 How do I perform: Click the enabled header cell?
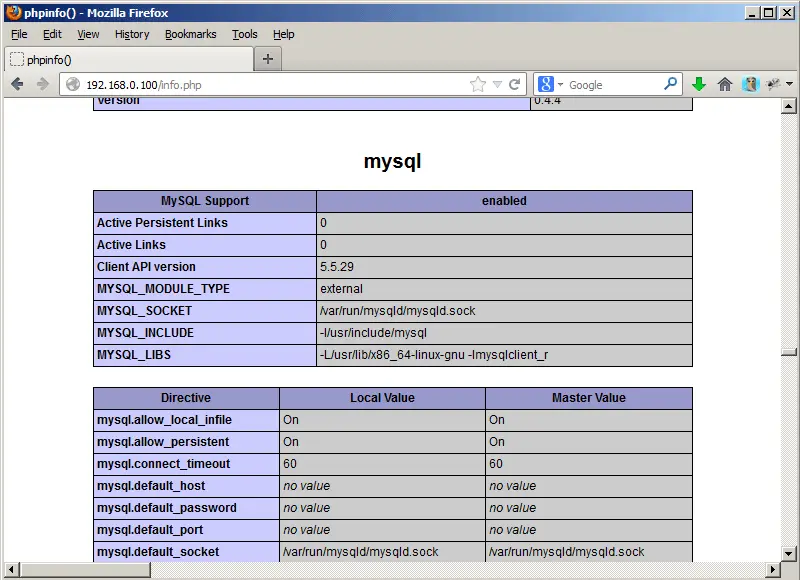pos(504,201)
